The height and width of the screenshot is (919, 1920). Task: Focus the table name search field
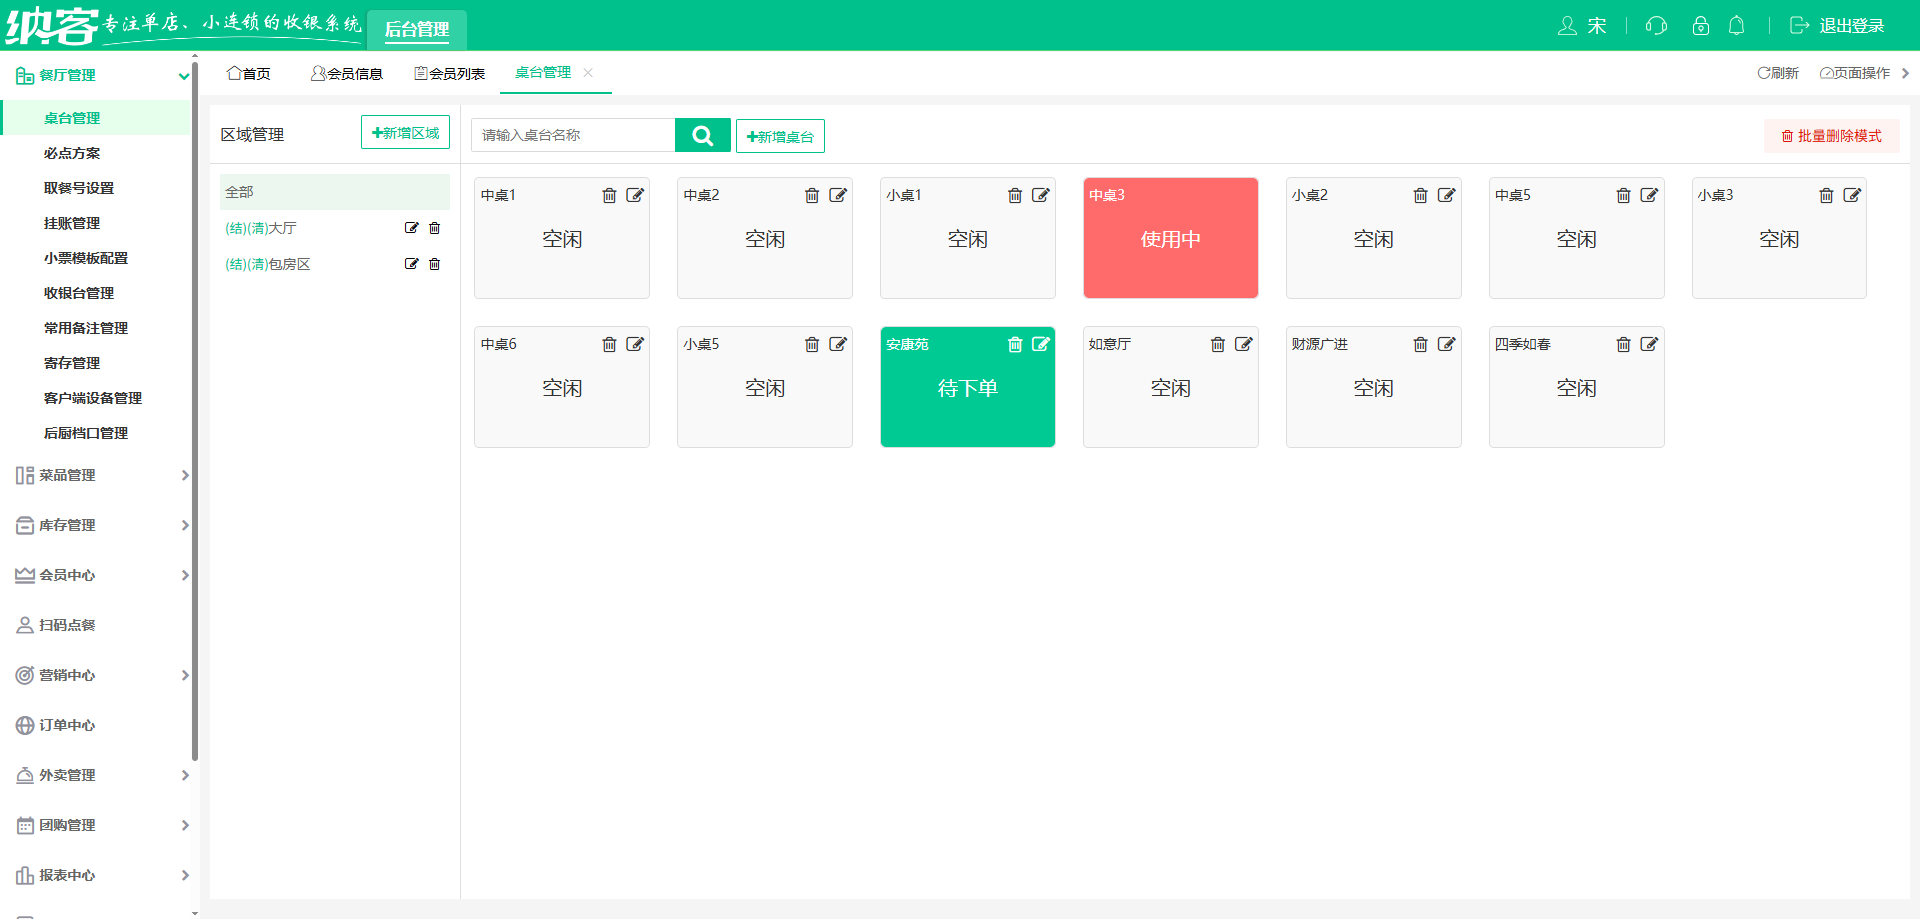click(573, 135)
